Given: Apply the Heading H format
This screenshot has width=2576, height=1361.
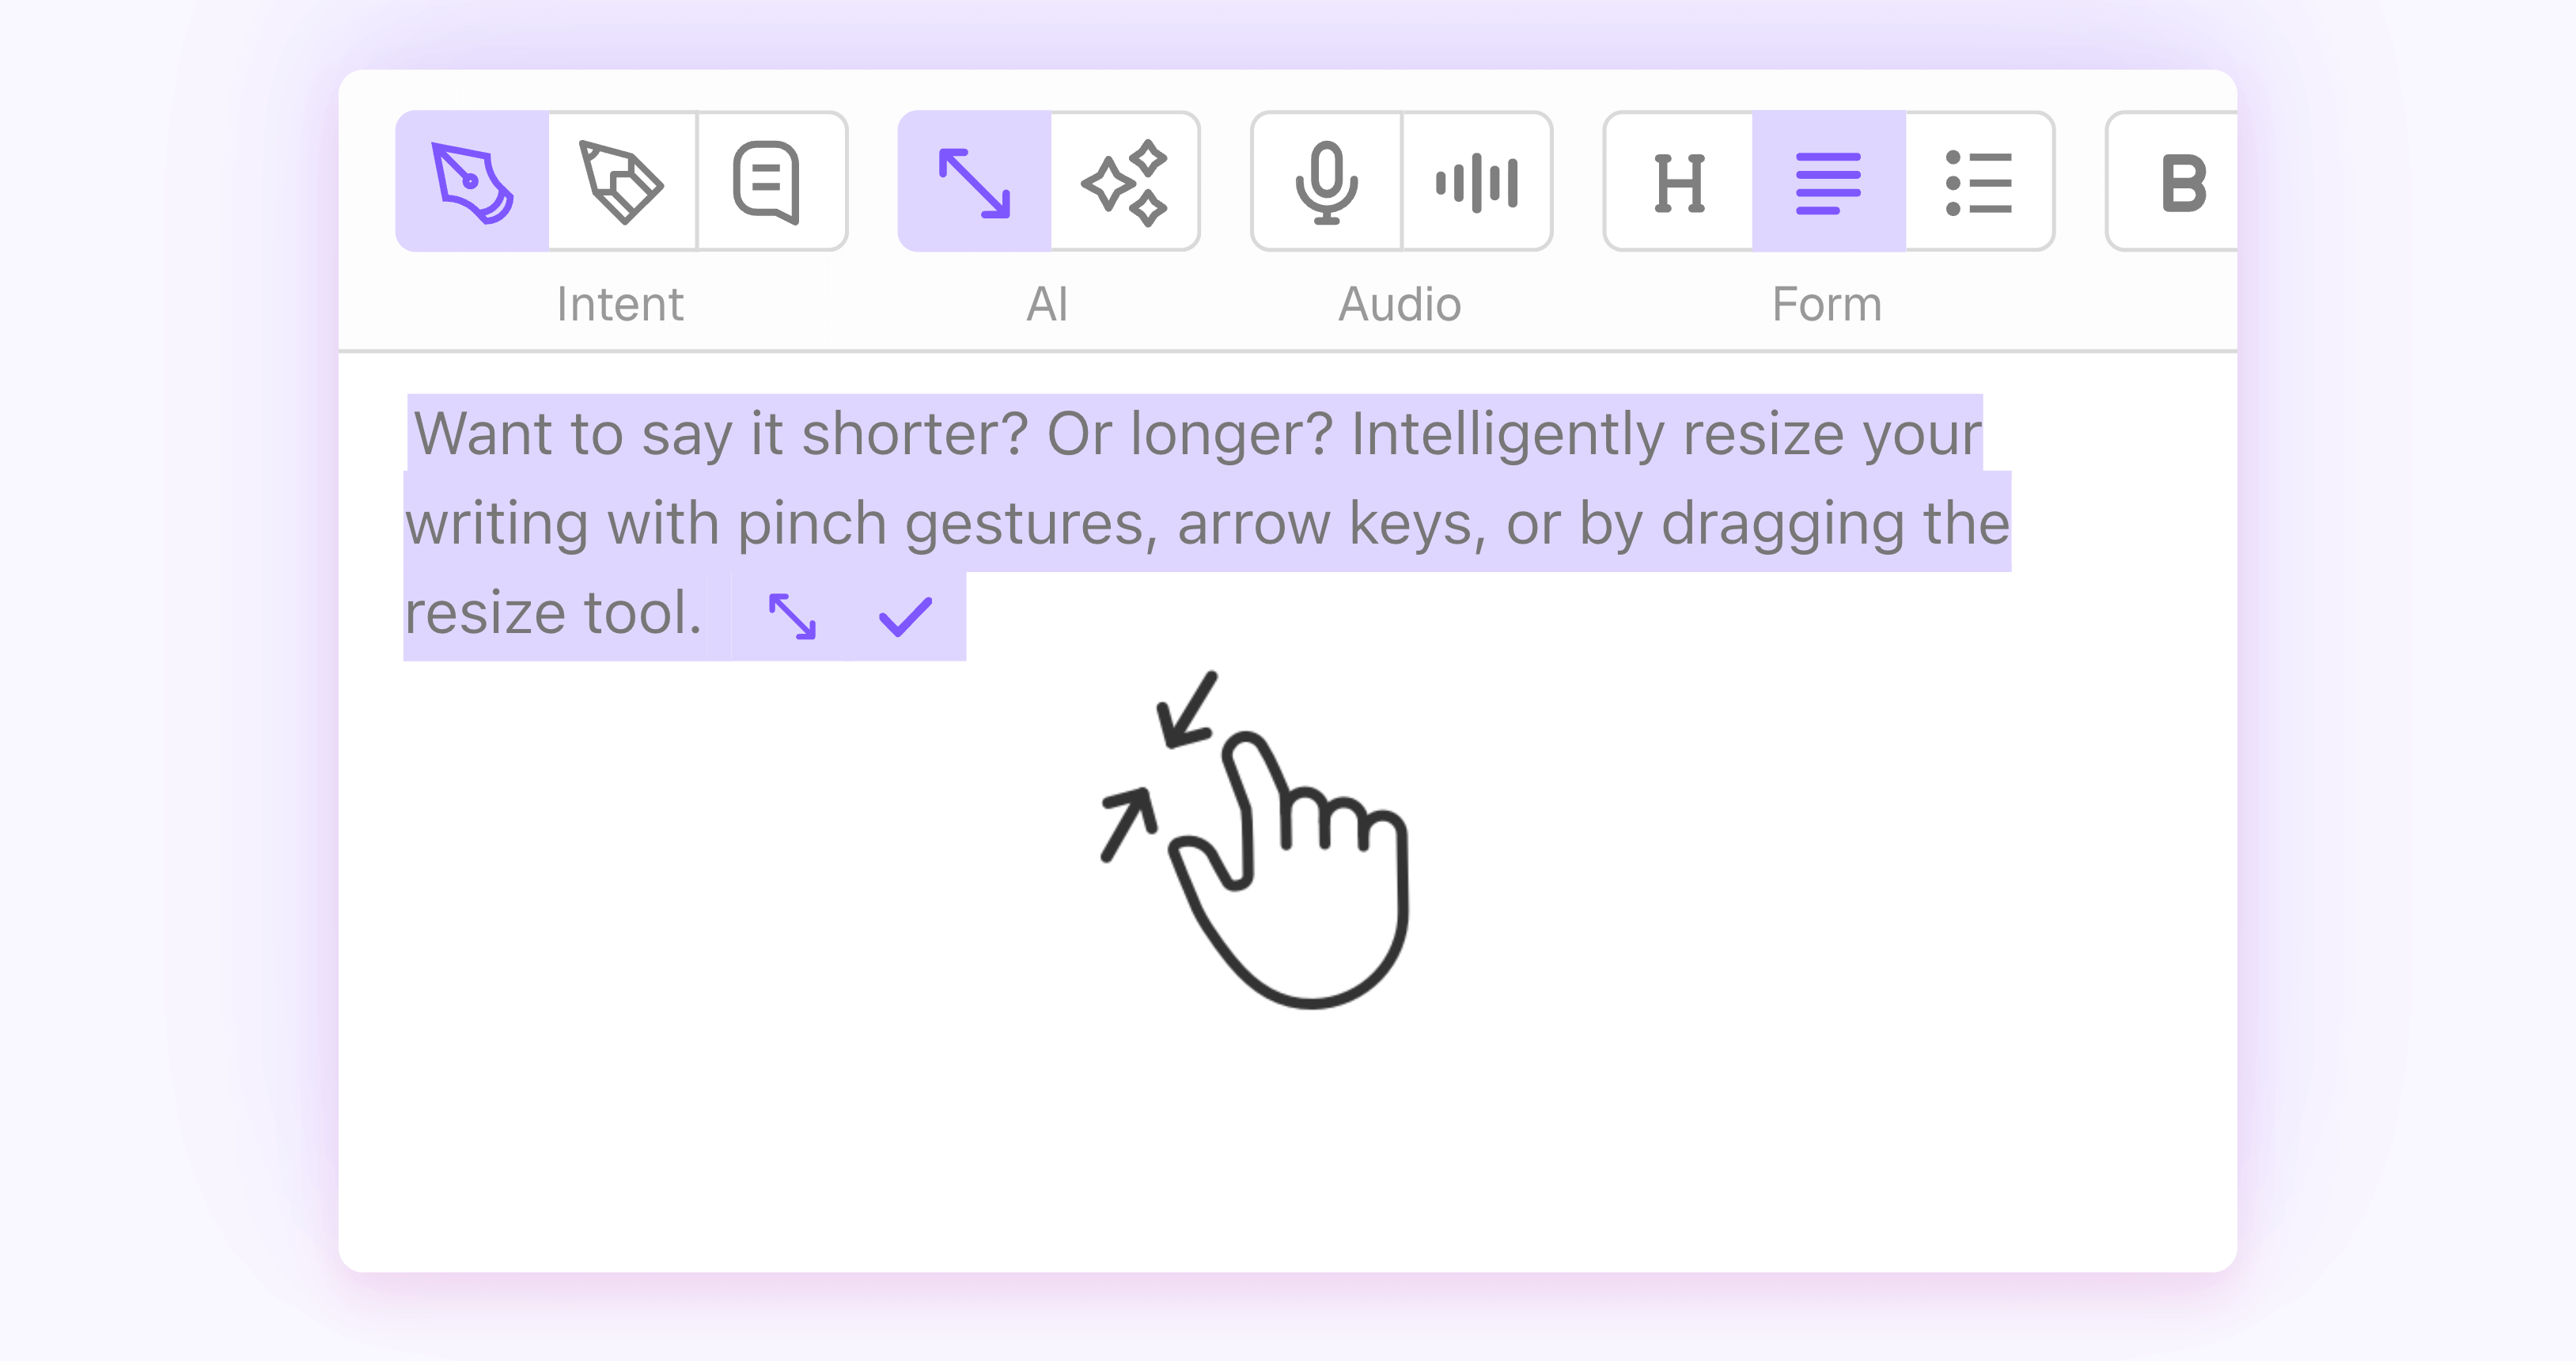Looking at the screenshot, I should pyautogui.click(x=1679, y=182).
